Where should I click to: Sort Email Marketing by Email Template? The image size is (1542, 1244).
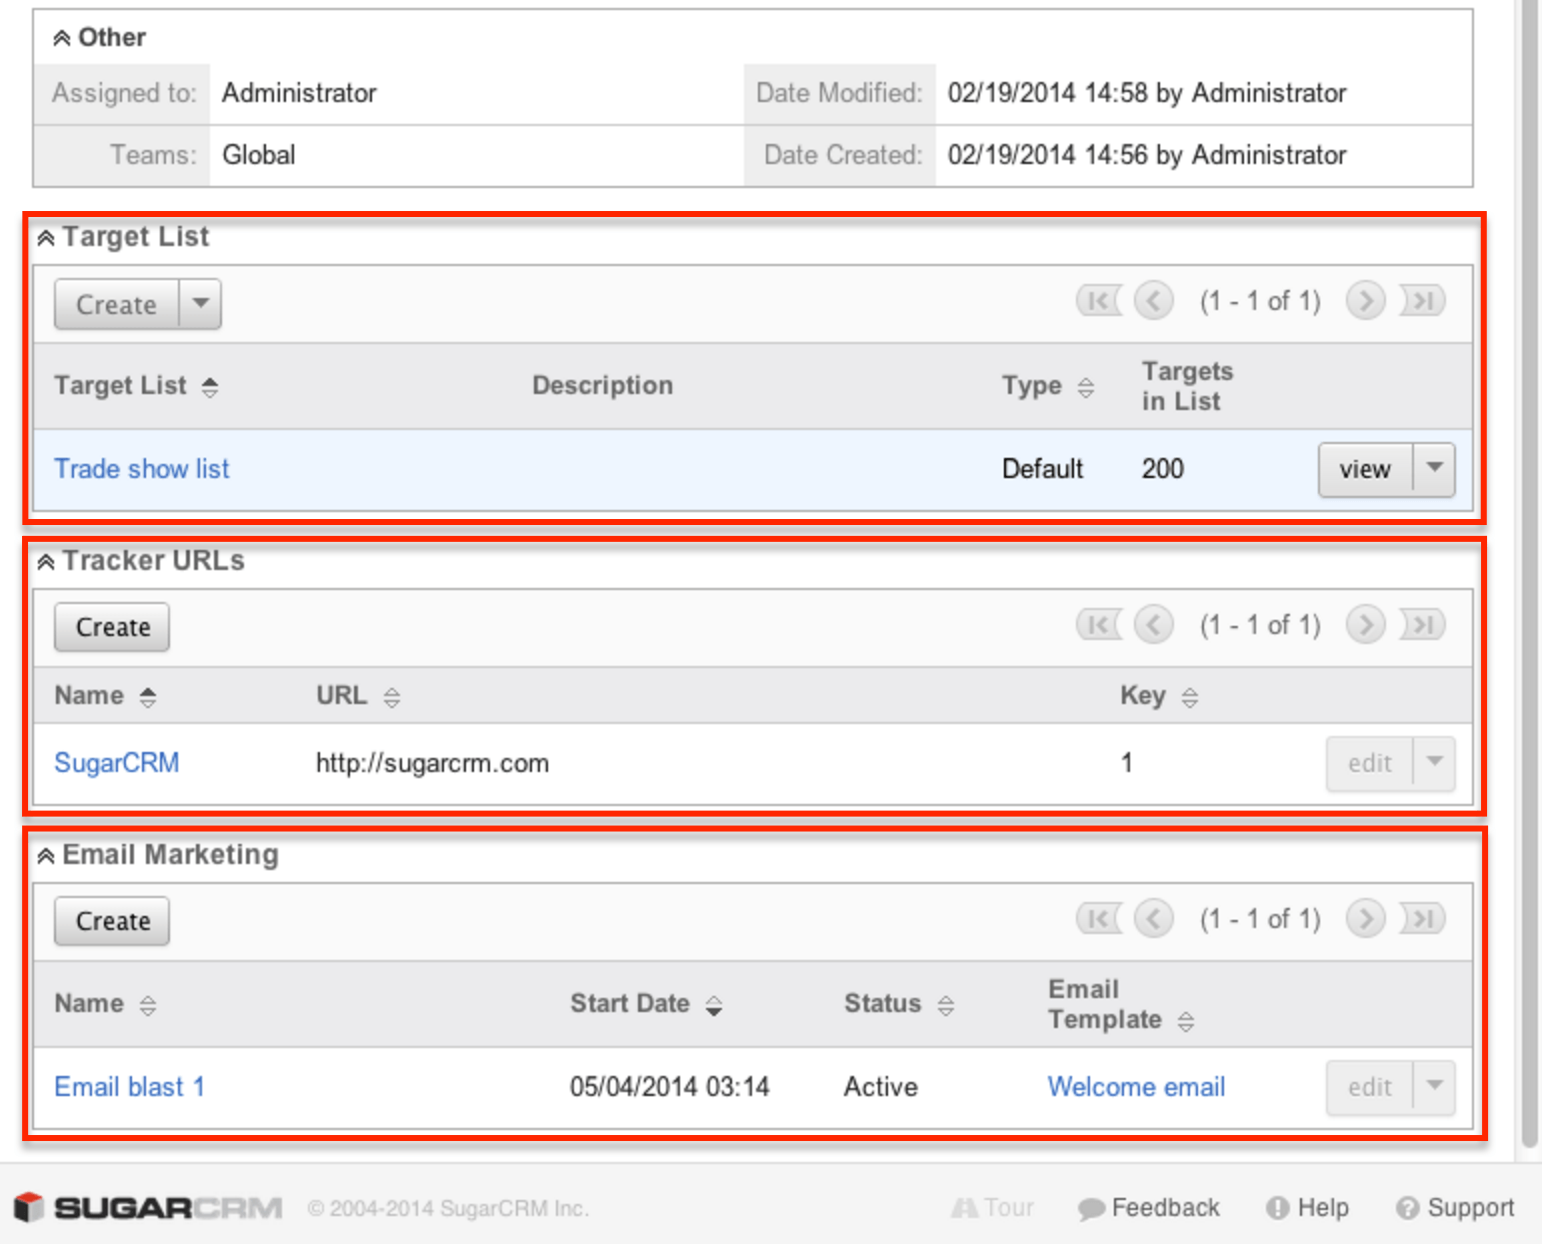click(x=1121, y=1004)
